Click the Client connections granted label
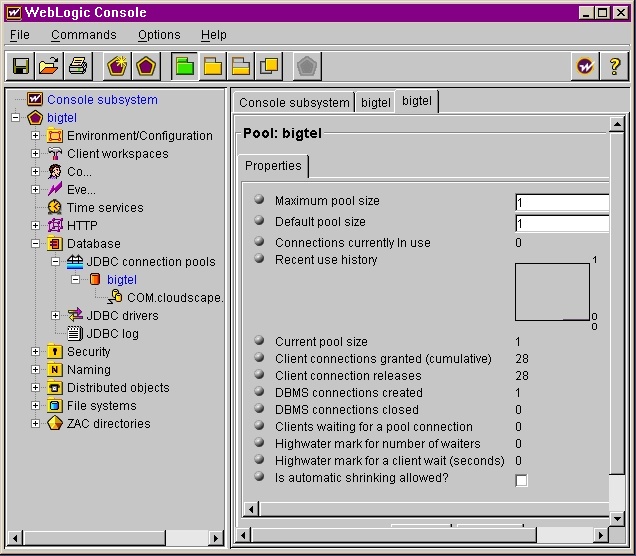The width and height of the screenshot is (636, 556). 383,359
